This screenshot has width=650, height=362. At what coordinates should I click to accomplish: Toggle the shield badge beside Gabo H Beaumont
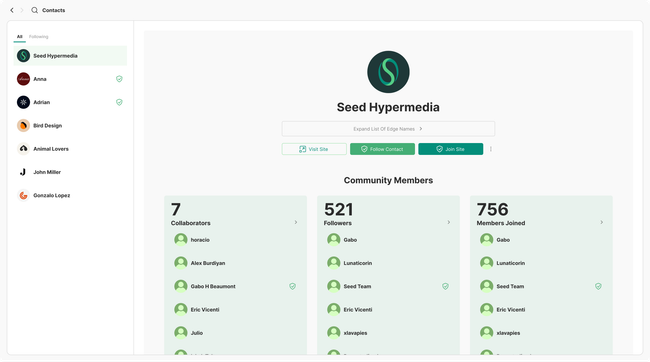click(x=292, y=286)
